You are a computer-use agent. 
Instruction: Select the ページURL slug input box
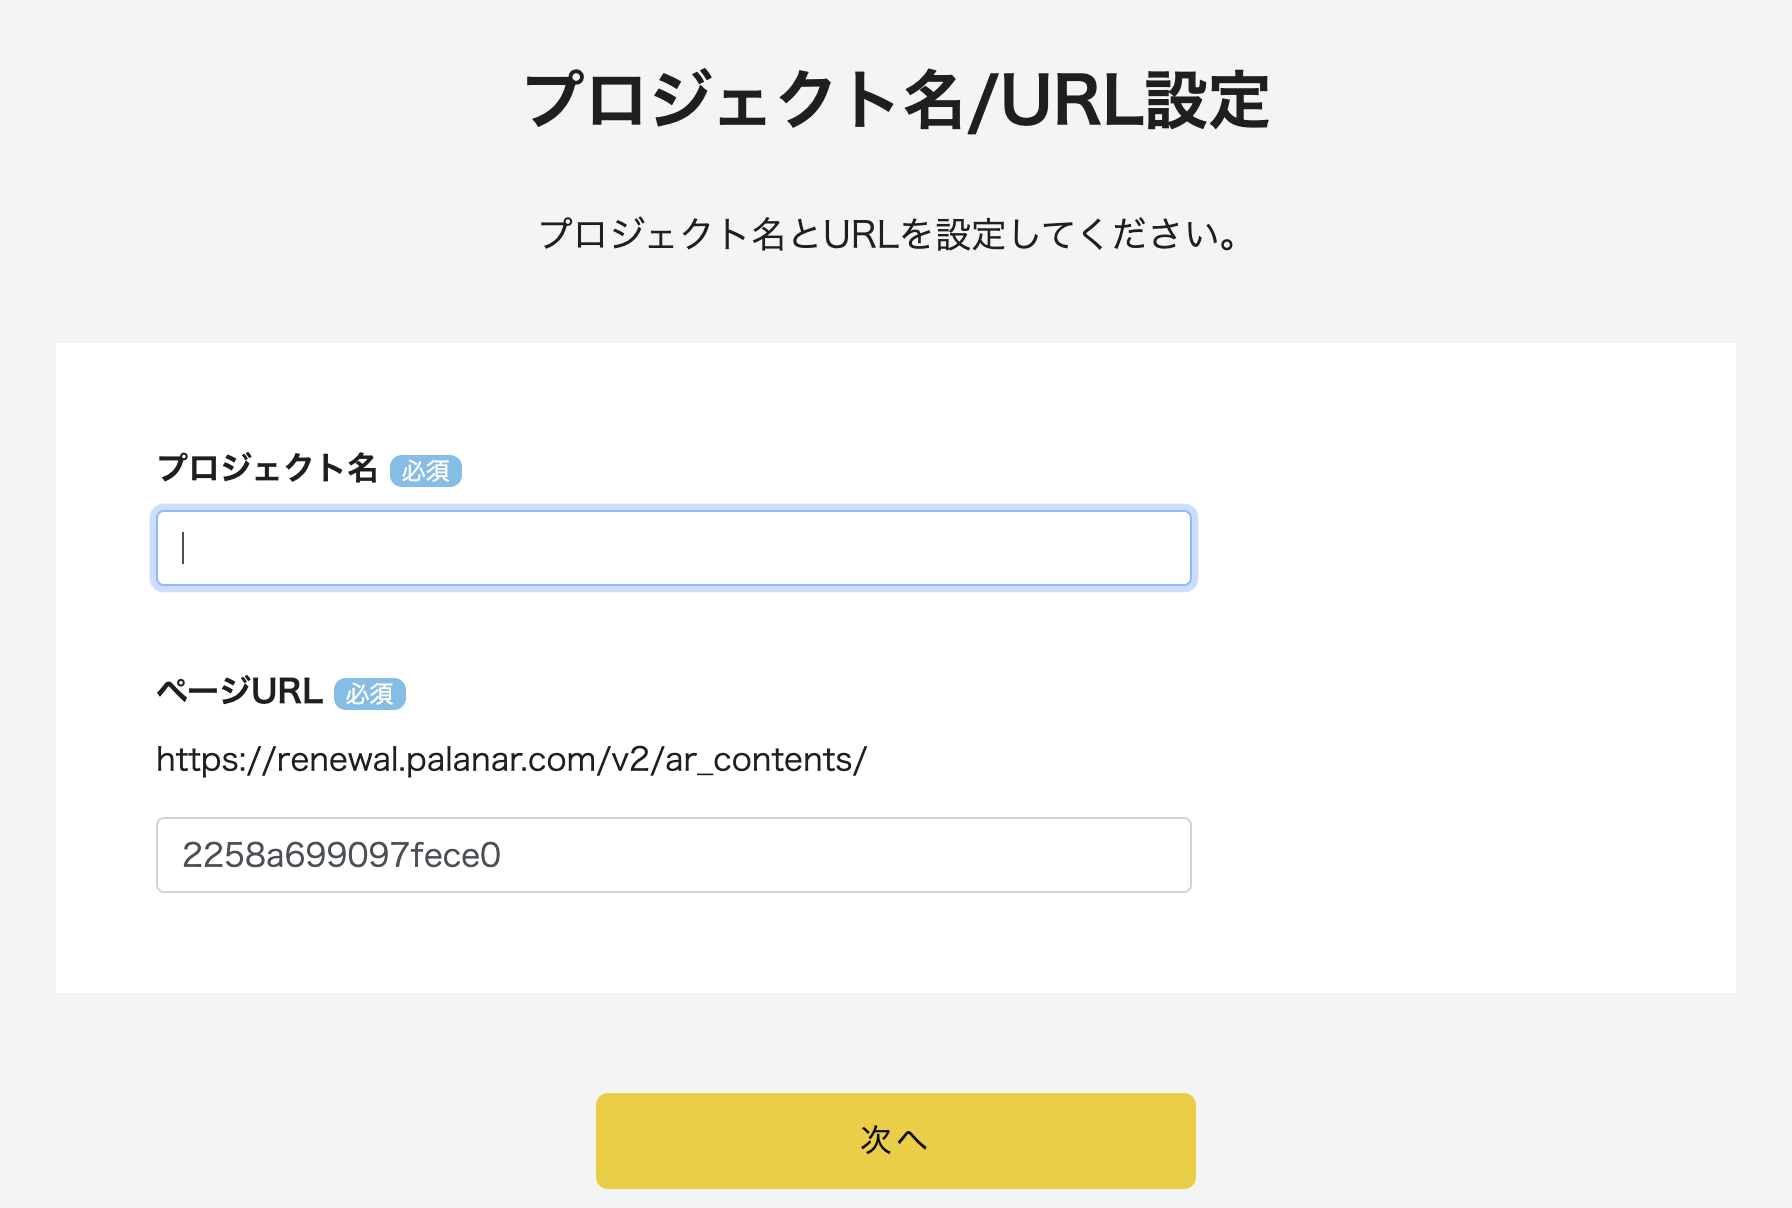coord(674,855)
